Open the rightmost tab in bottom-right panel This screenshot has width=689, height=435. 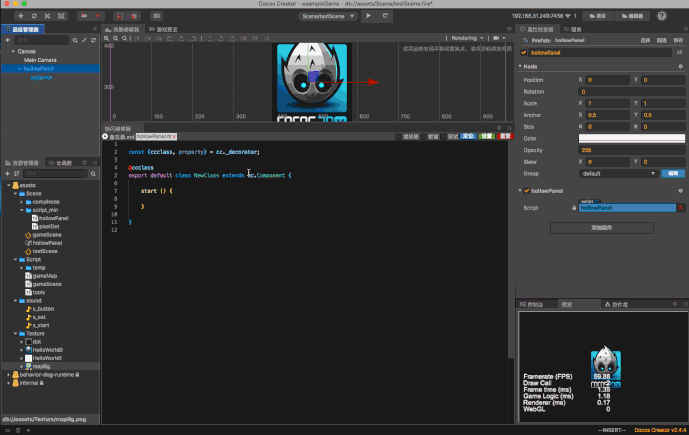click(x=616, y=304)
